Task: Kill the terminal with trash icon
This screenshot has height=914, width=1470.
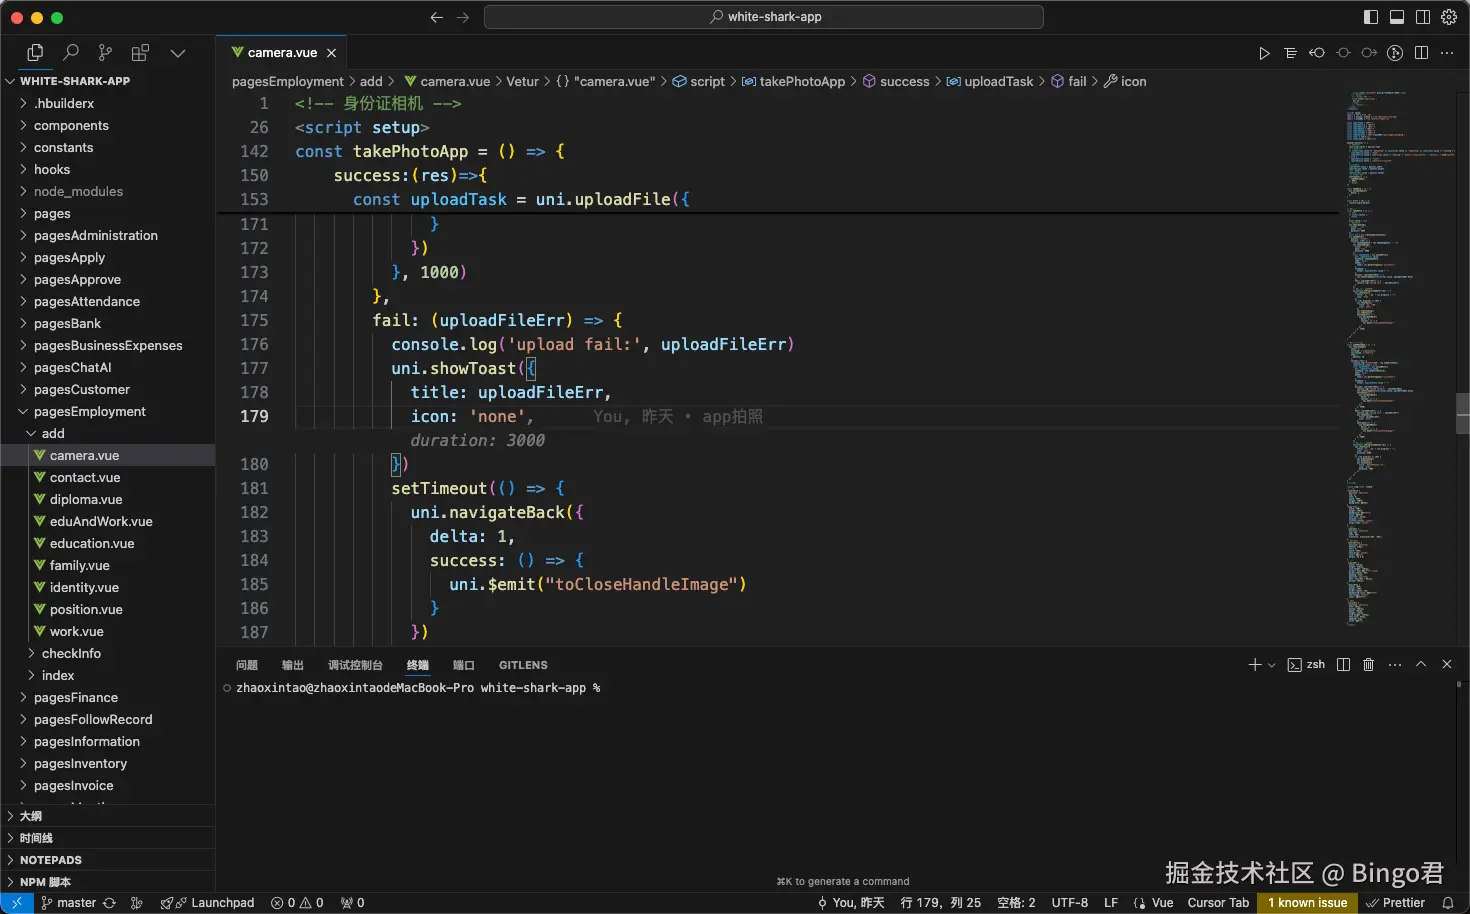Action: point(1369,665)
